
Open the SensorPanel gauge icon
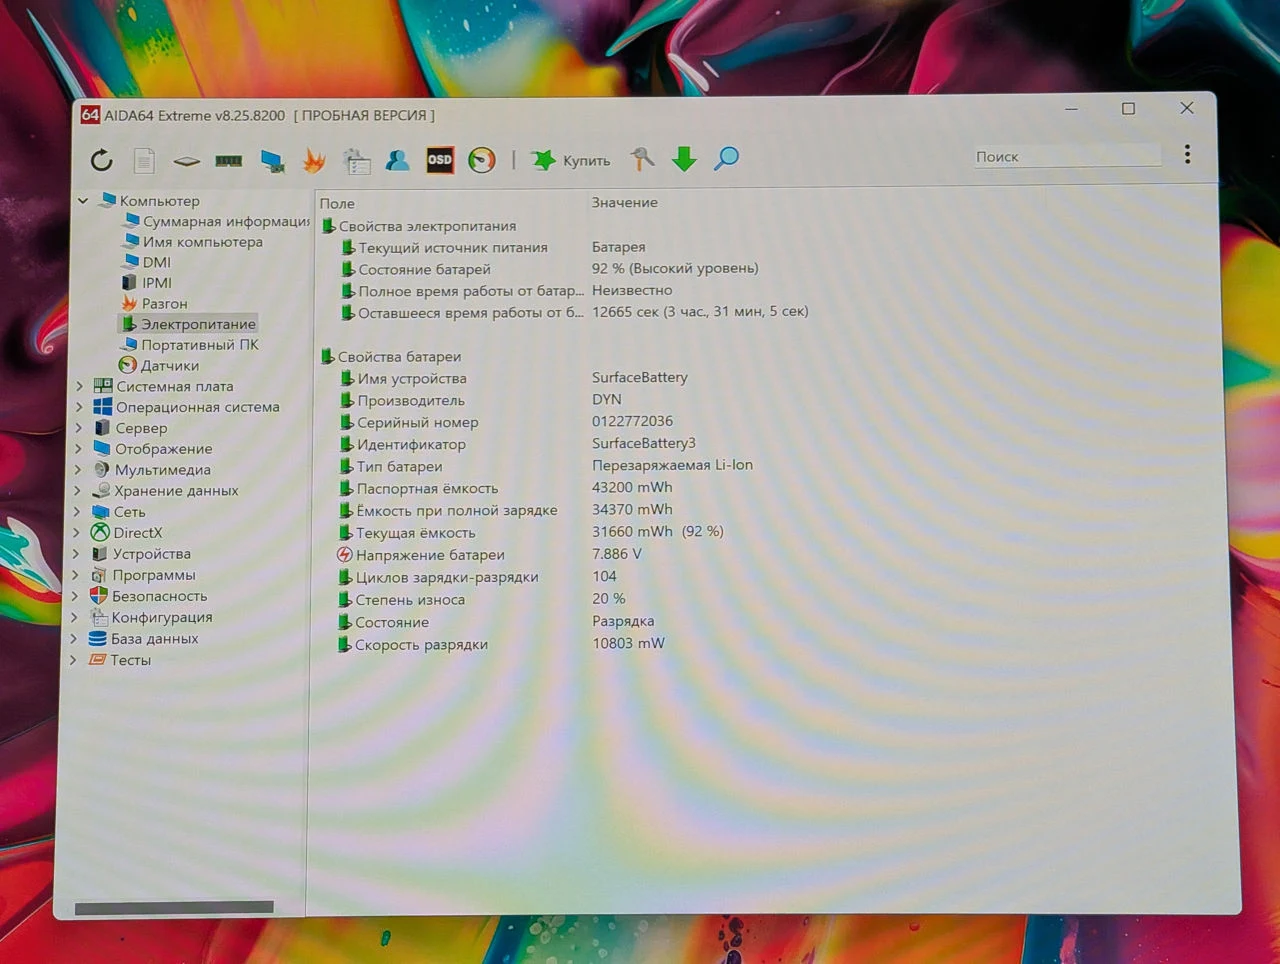click(482, 159)
